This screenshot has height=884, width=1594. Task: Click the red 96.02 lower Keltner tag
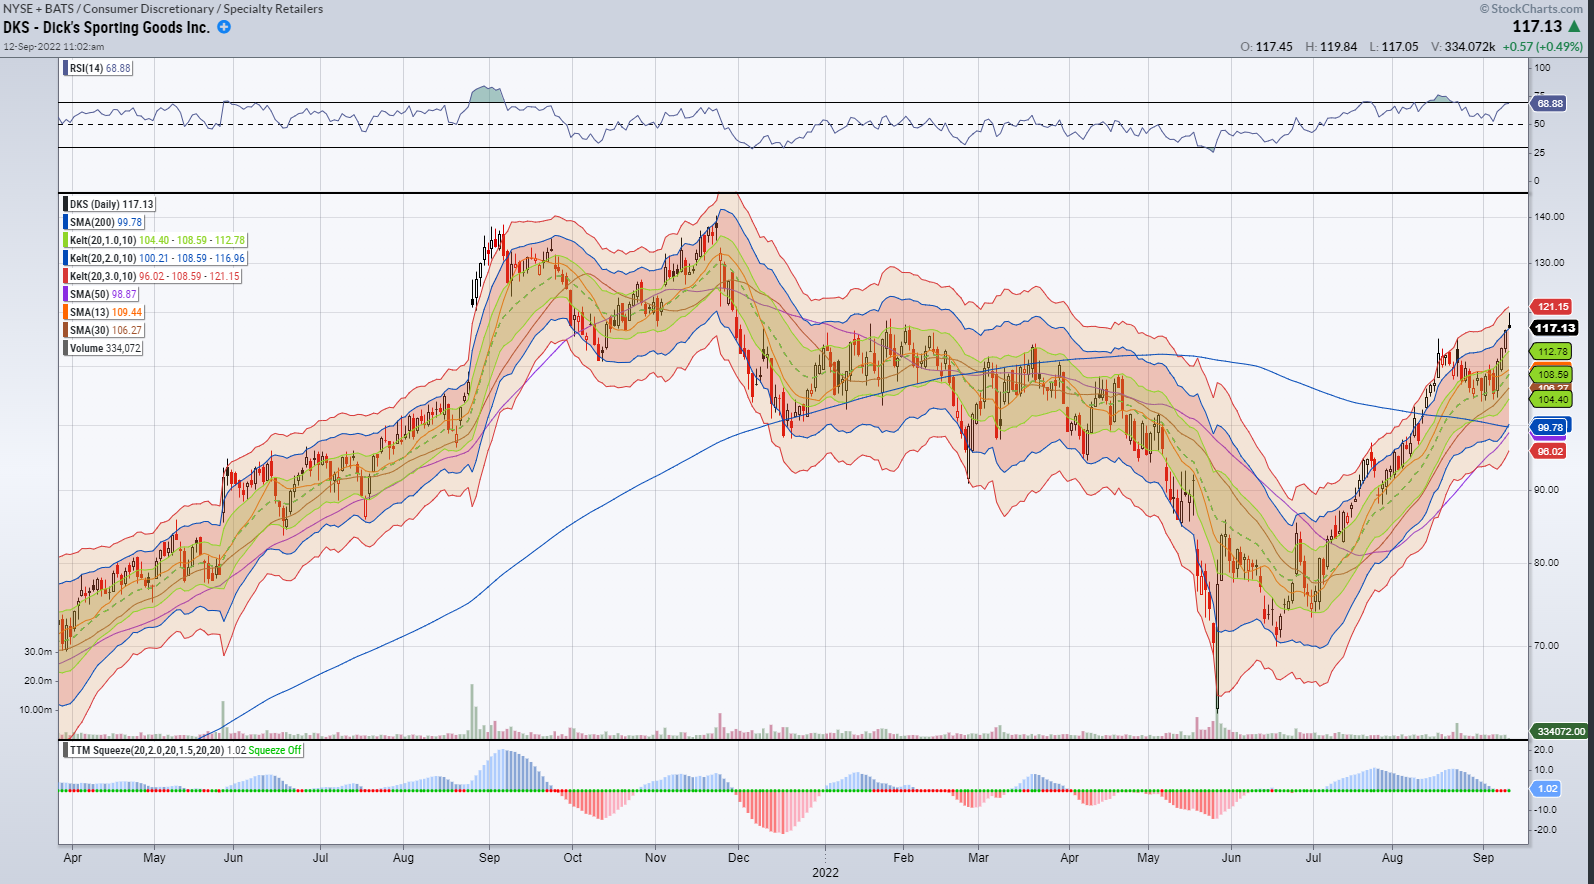(x=1549, y=451)
